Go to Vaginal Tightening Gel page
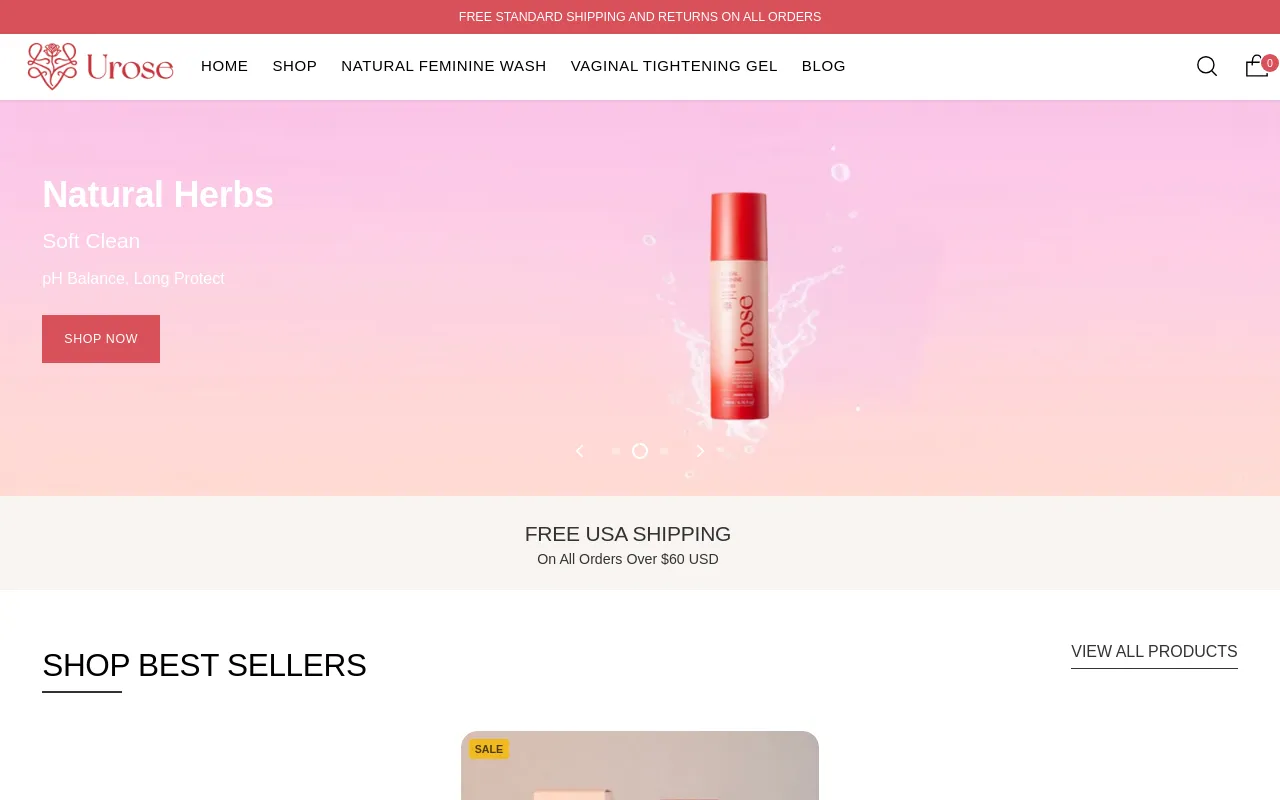Image resolution: width=1280 pixels, height=800 pixels. tap(674, 66)
